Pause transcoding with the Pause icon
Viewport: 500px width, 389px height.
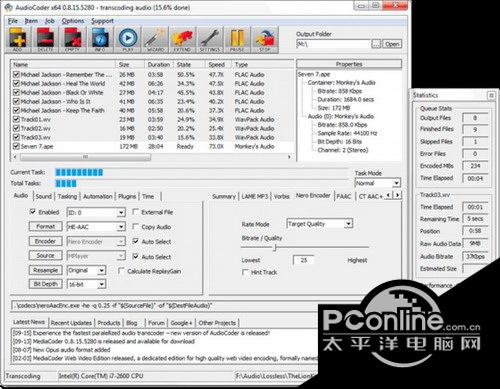237,40
